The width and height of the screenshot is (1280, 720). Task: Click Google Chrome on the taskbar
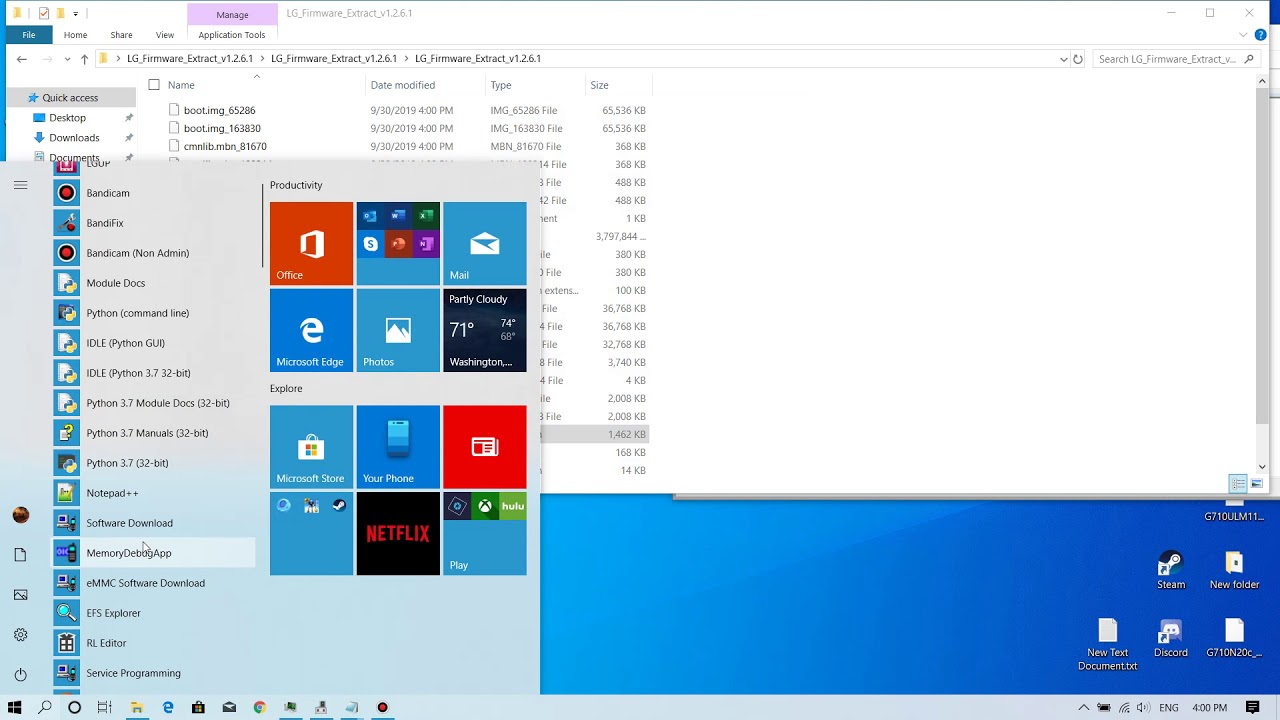pos(259,707)
